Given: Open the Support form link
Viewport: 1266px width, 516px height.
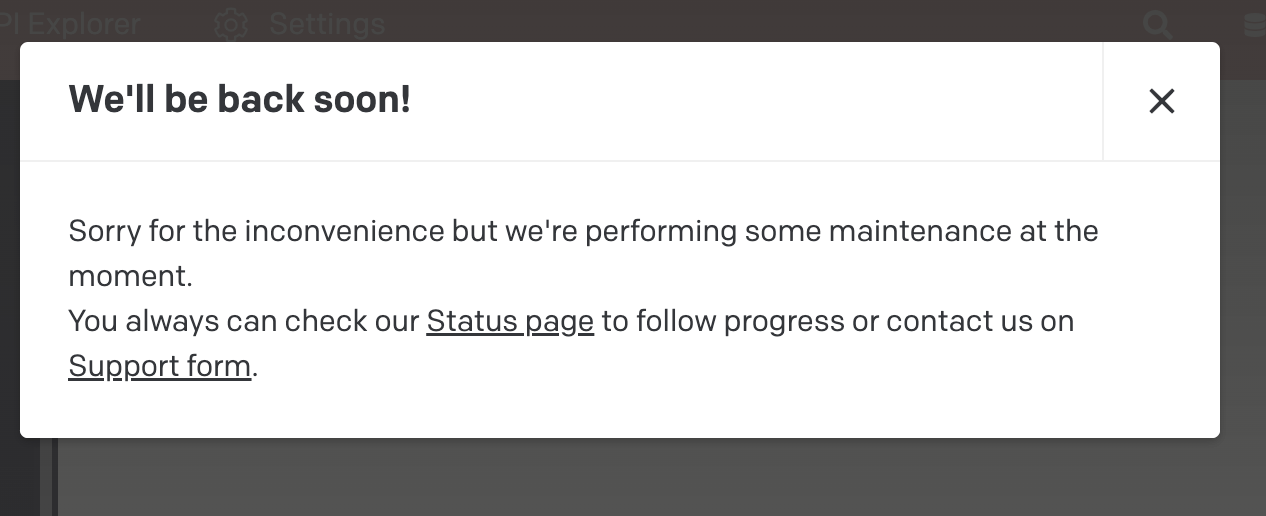Looking at the screenshot, I should (160, 366).
